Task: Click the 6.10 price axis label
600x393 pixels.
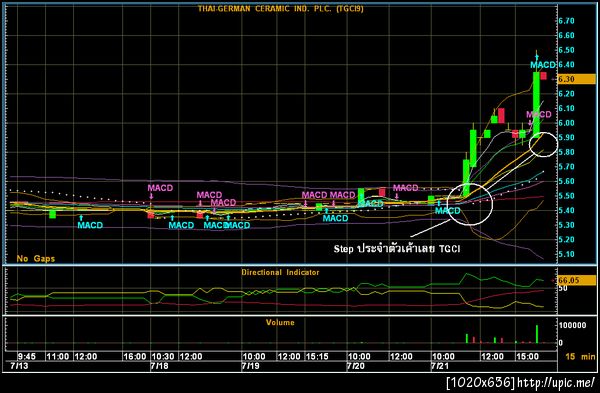Action: click(x=566, y=108)
